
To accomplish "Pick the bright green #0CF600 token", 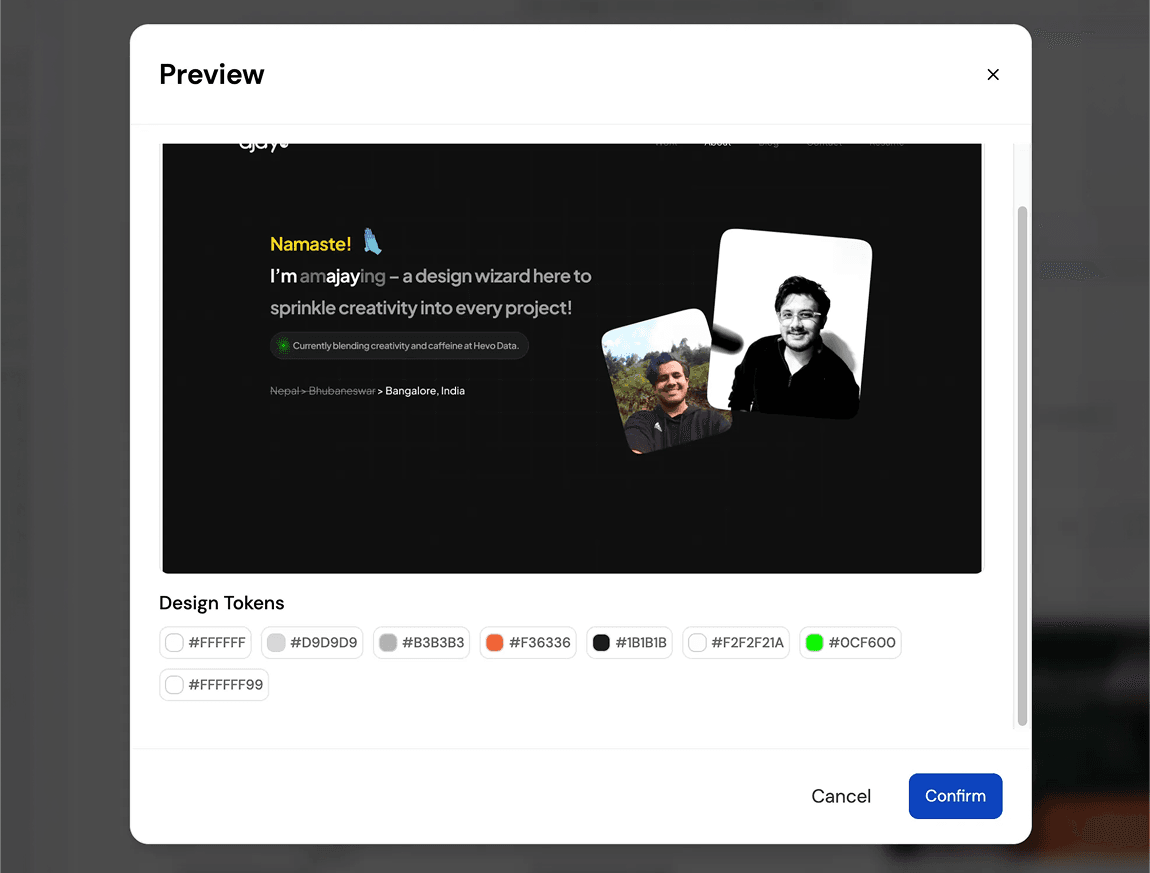I will [x=850, y=643].
